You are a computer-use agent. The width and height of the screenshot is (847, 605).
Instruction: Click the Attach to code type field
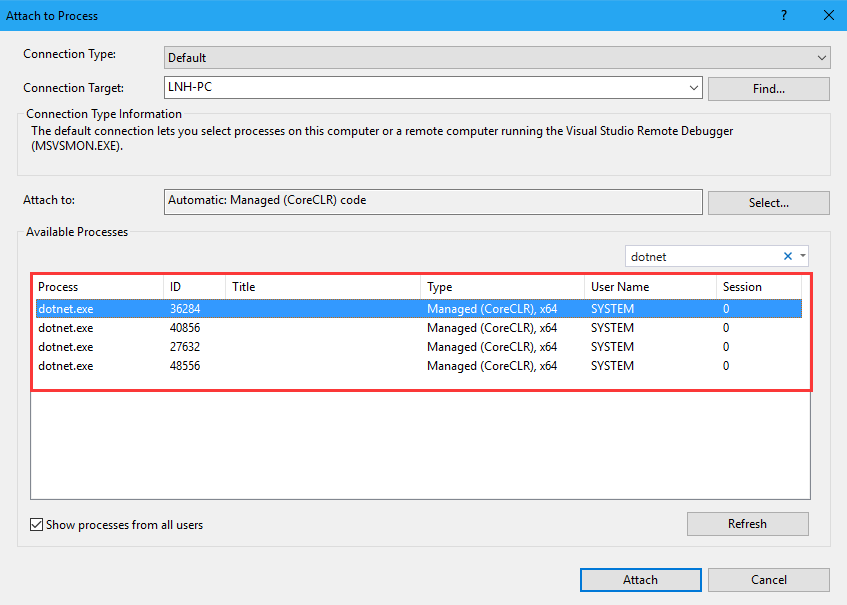pos(433,201)
